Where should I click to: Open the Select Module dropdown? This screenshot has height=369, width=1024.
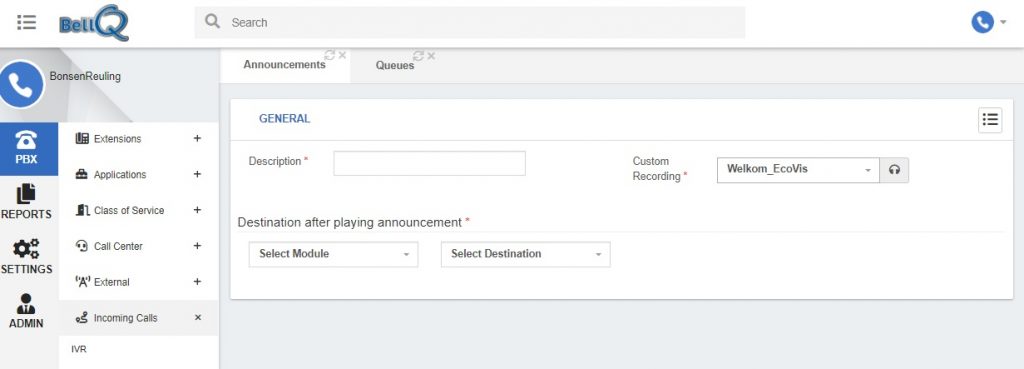click(334, 254)
